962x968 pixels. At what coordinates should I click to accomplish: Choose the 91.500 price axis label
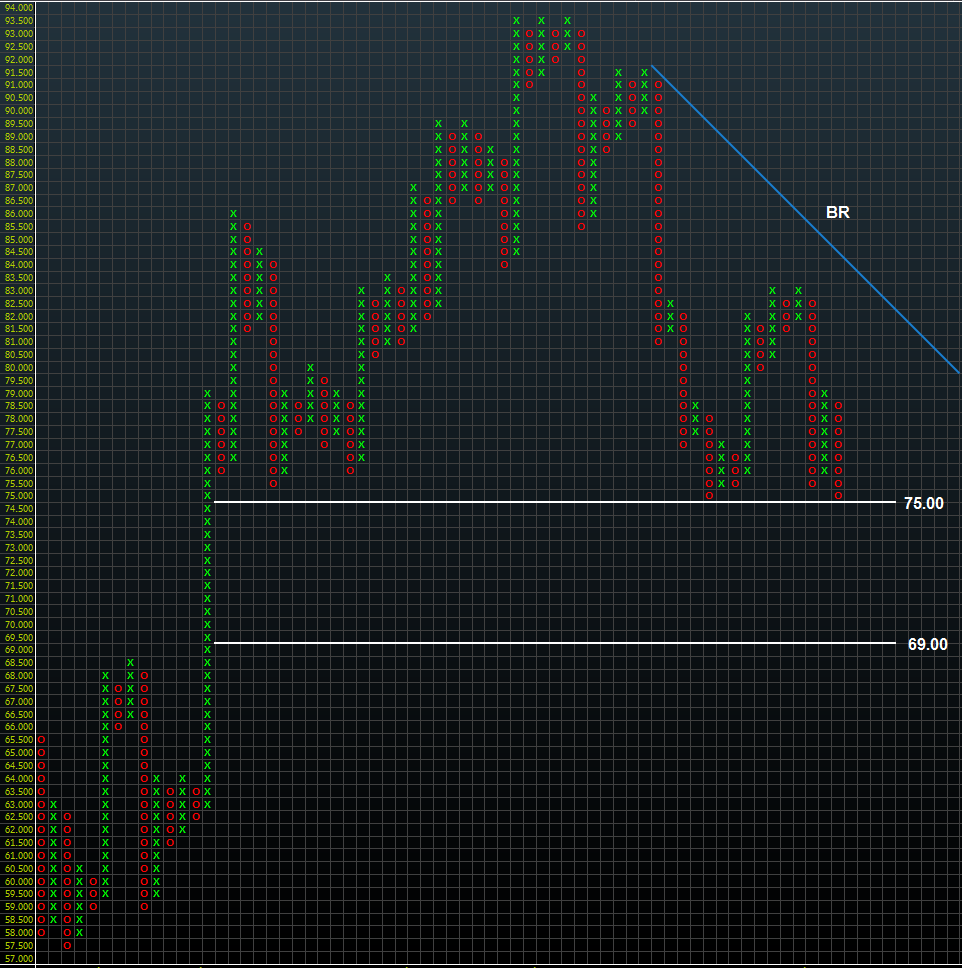coord(18,72)
